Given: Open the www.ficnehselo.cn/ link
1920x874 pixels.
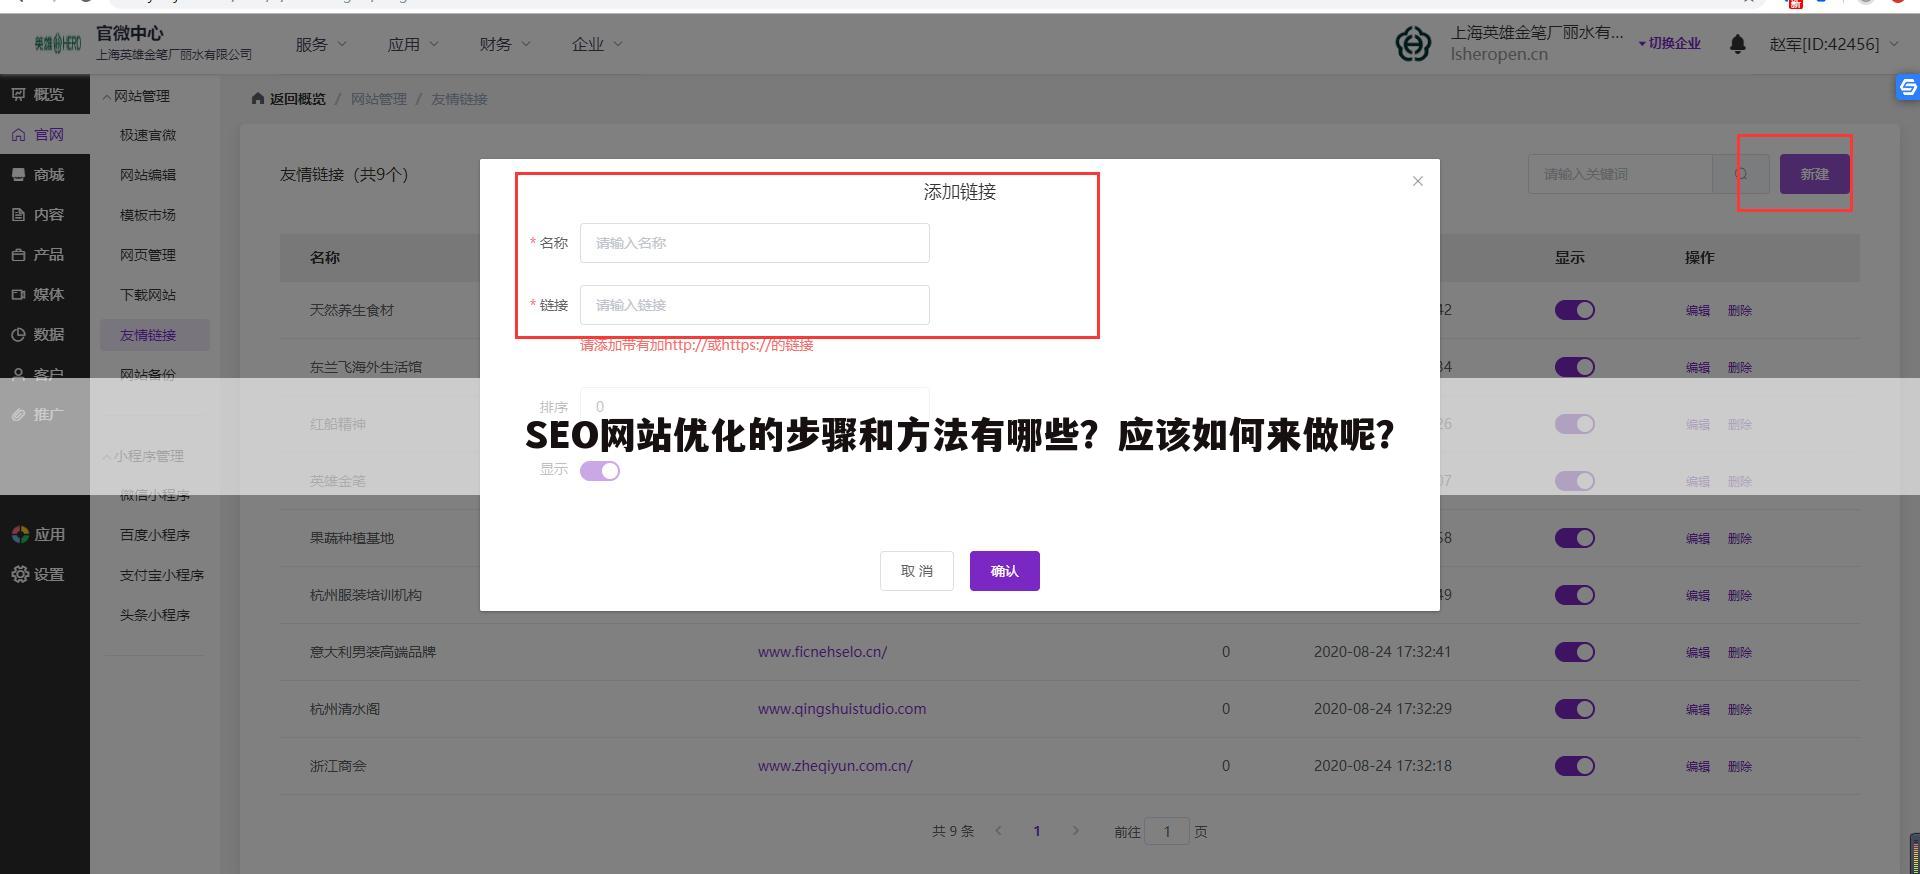Looking at the screenshot, I should [x=822, y=652].
